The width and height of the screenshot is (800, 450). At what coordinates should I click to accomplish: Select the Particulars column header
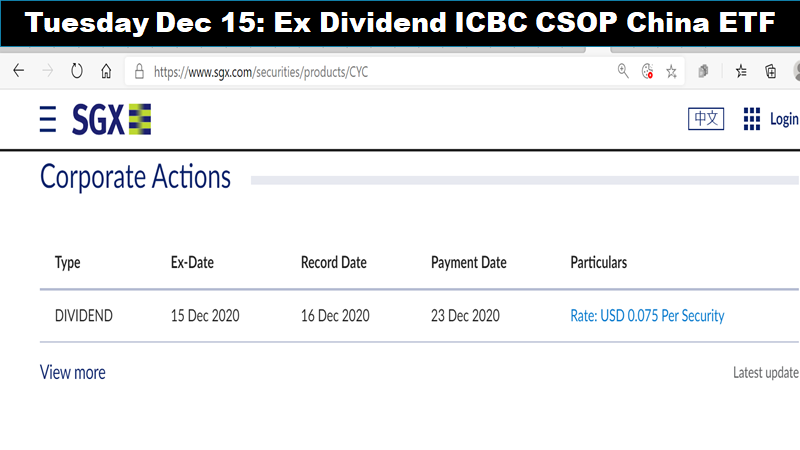pos(598,262)
